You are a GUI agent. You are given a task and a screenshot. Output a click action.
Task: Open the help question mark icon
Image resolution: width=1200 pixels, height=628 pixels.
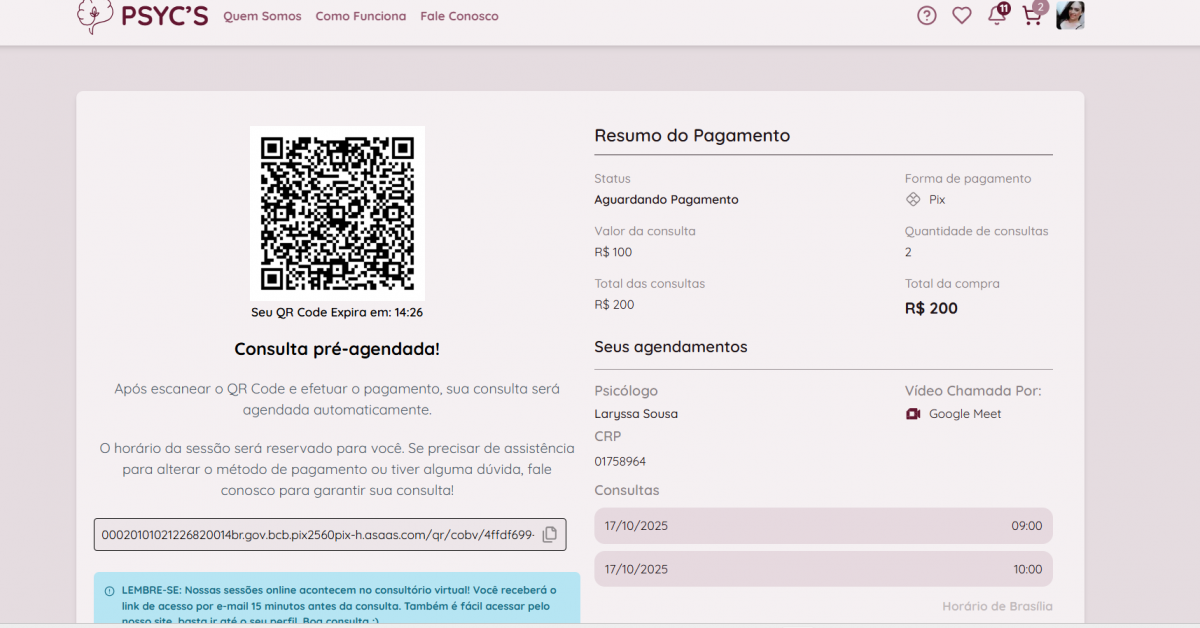pyautogui.click(x=927, y=16)
